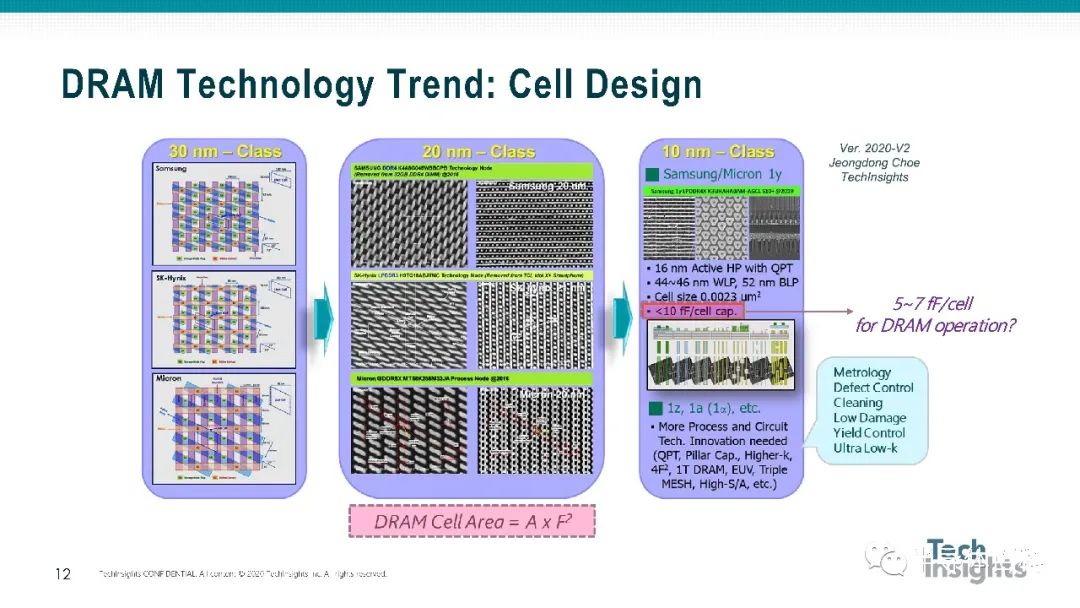Click the capacitor cross-section image in 10 nm panel
1080x608 pixels.
click(x=721, y=356)
